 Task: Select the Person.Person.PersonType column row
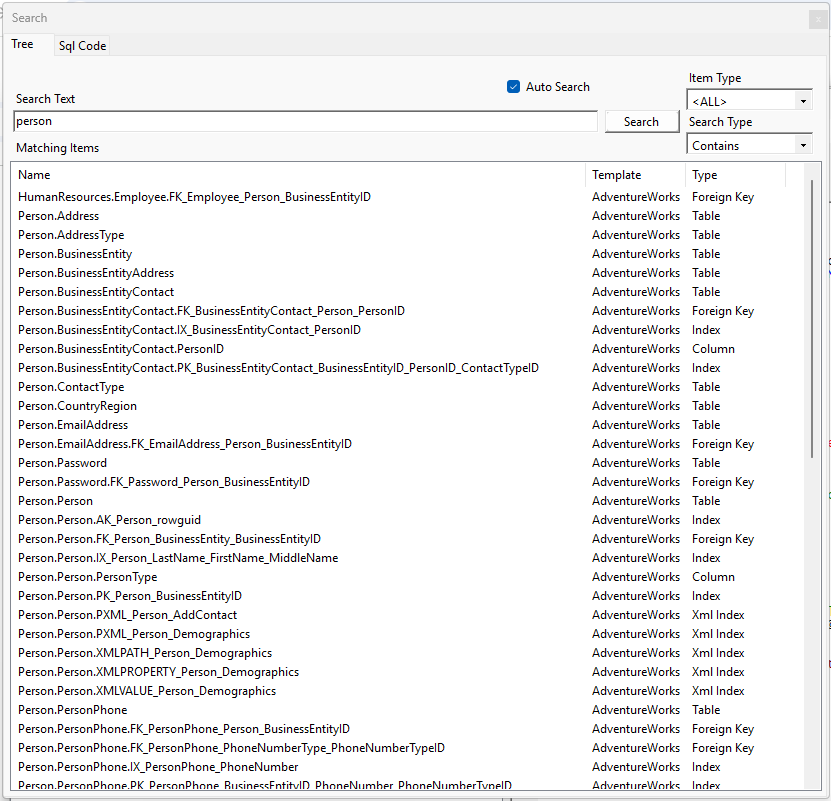88,577
